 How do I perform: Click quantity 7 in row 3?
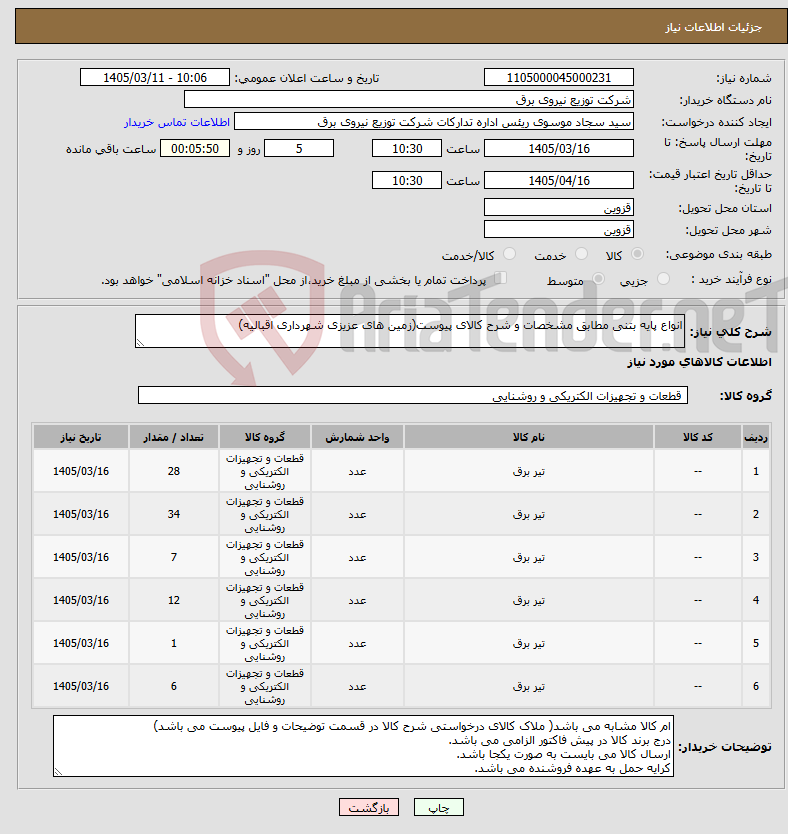[173, 557]
